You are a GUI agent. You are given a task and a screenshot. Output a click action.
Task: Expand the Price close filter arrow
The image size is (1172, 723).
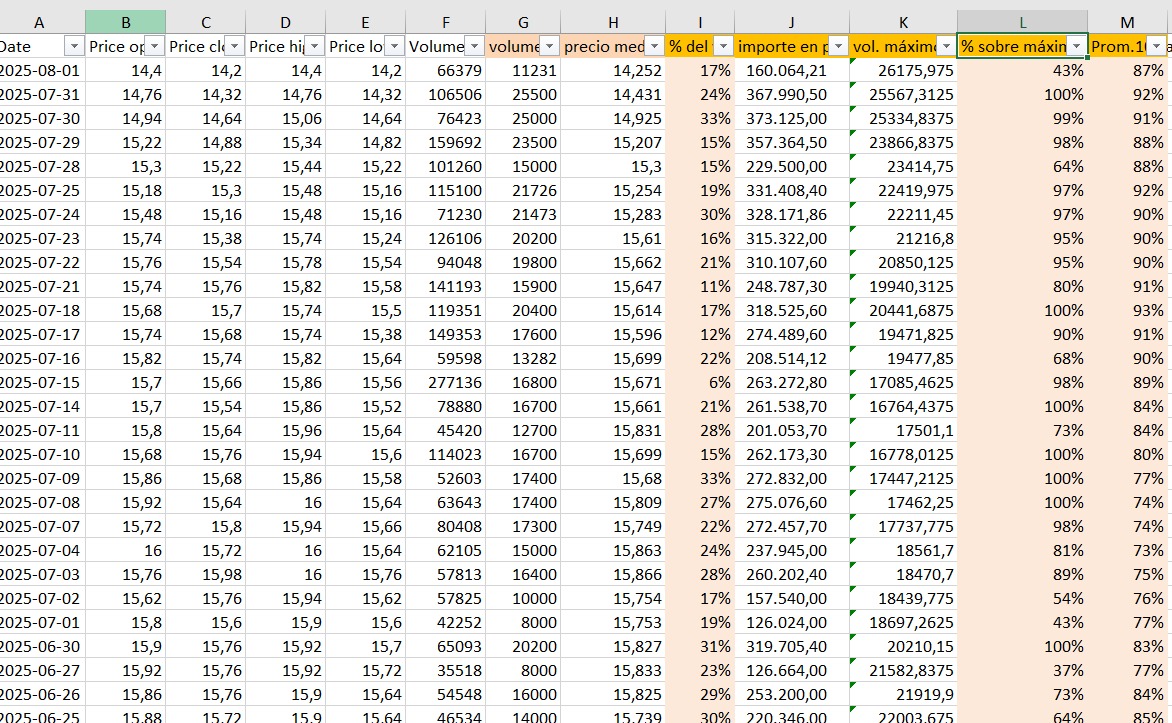pos(233,47)
